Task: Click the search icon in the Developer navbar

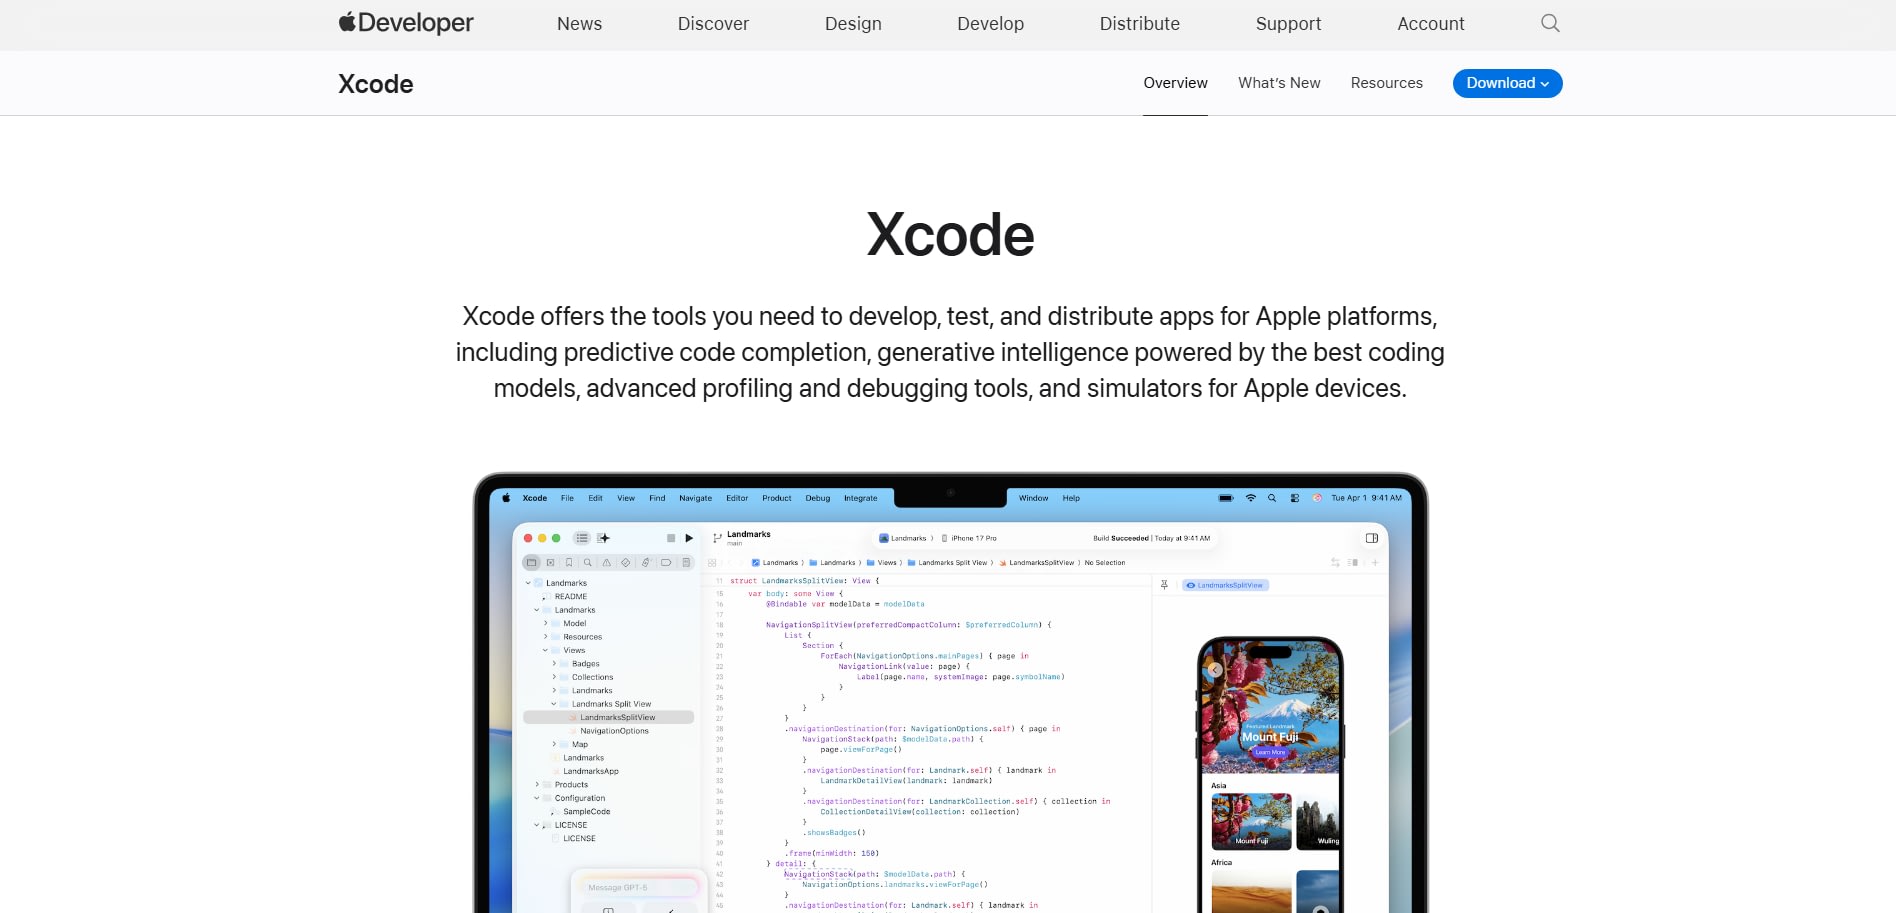Action: (x=1549, y=23)
